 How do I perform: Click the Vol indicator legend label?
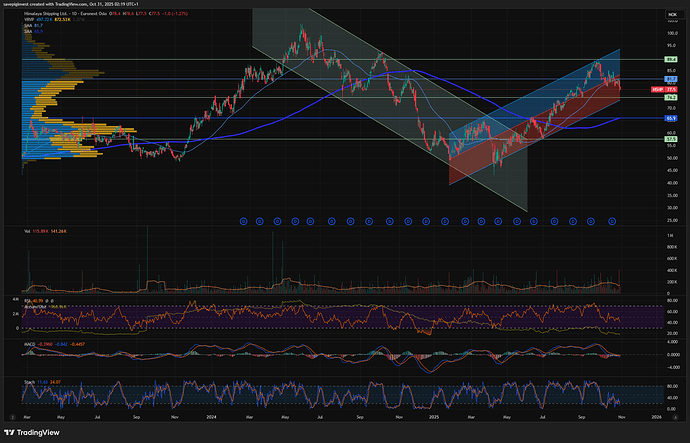[27, 232]
